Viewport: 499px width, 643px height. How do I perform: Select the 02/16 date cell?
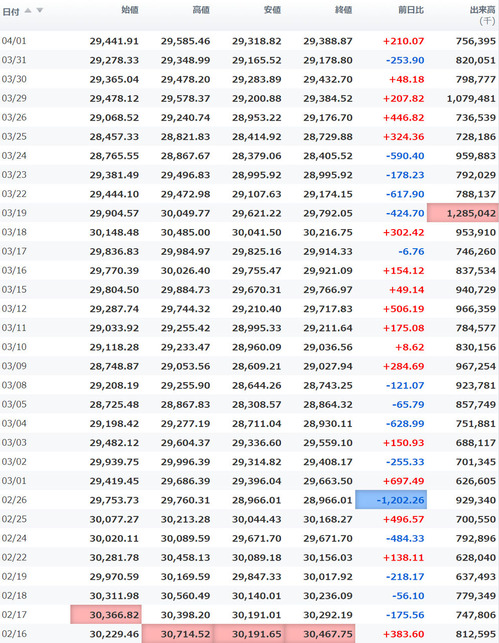click(14, 634)
